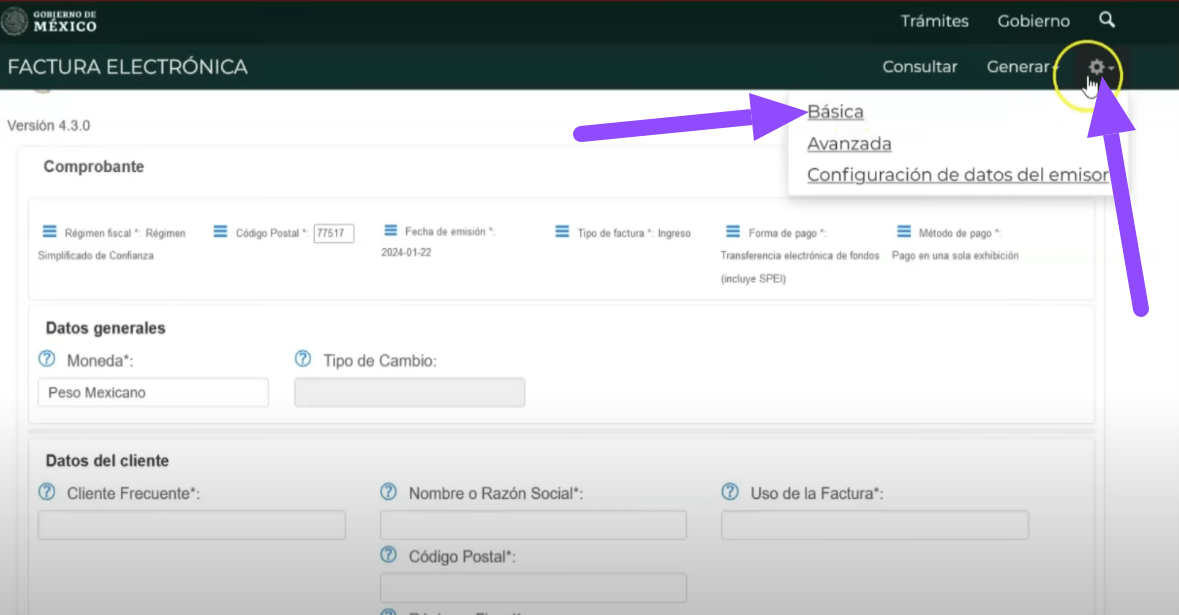1179x615 pixels.
Task: Select Básica from the settings menu
Action: tap(835, 112)
